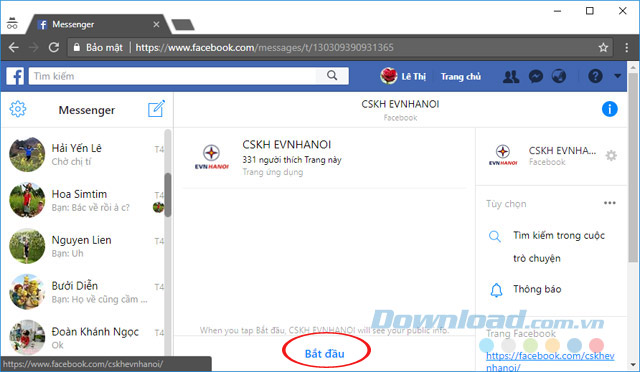Viewport: 640px width, 372px height.
Task: Open the facebook.com/cskhevnhanoi link
Action: click(x=550, y=361)
